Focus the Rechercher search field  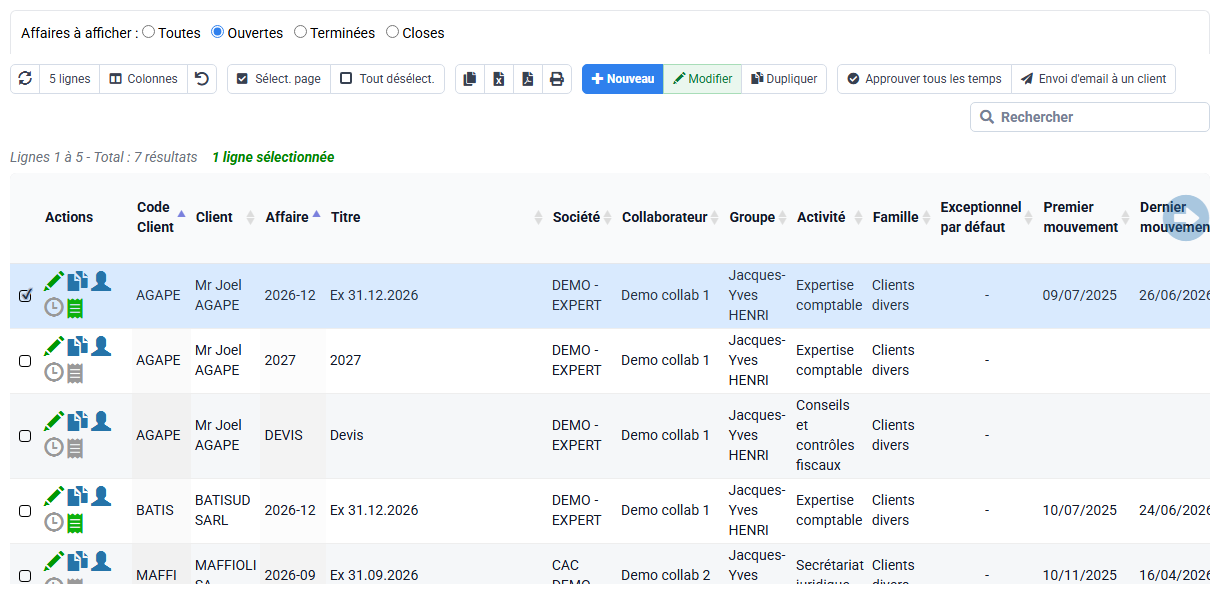[1090, 117]
